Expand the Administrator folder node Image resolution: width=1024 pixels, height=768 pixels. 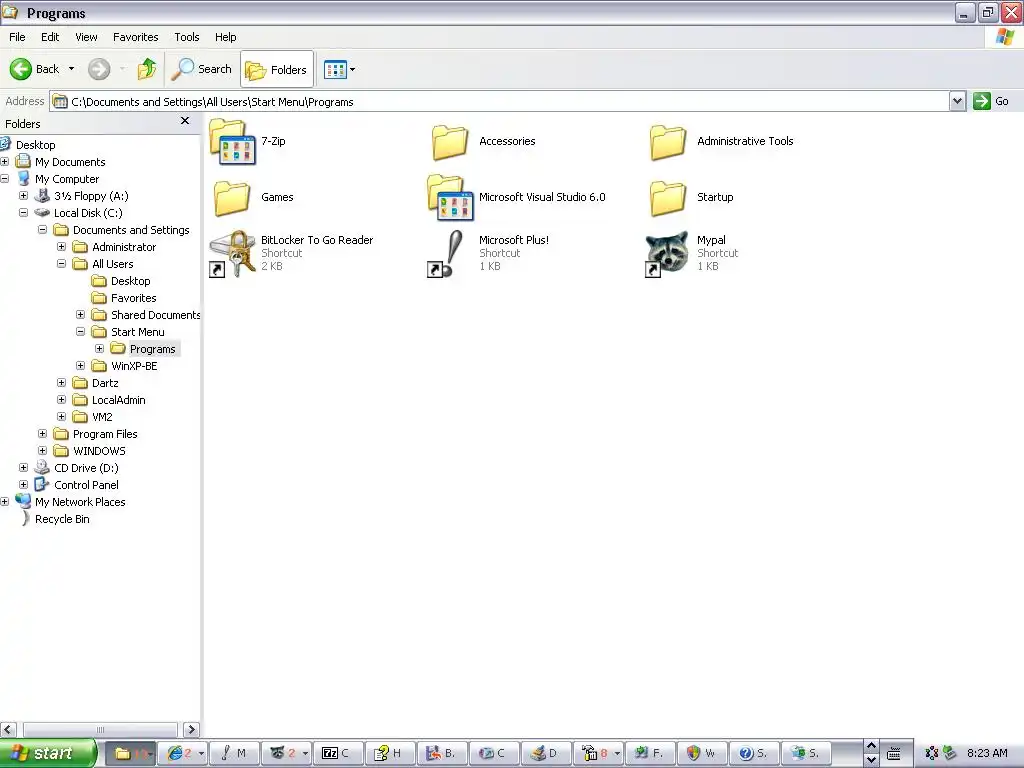61,246
